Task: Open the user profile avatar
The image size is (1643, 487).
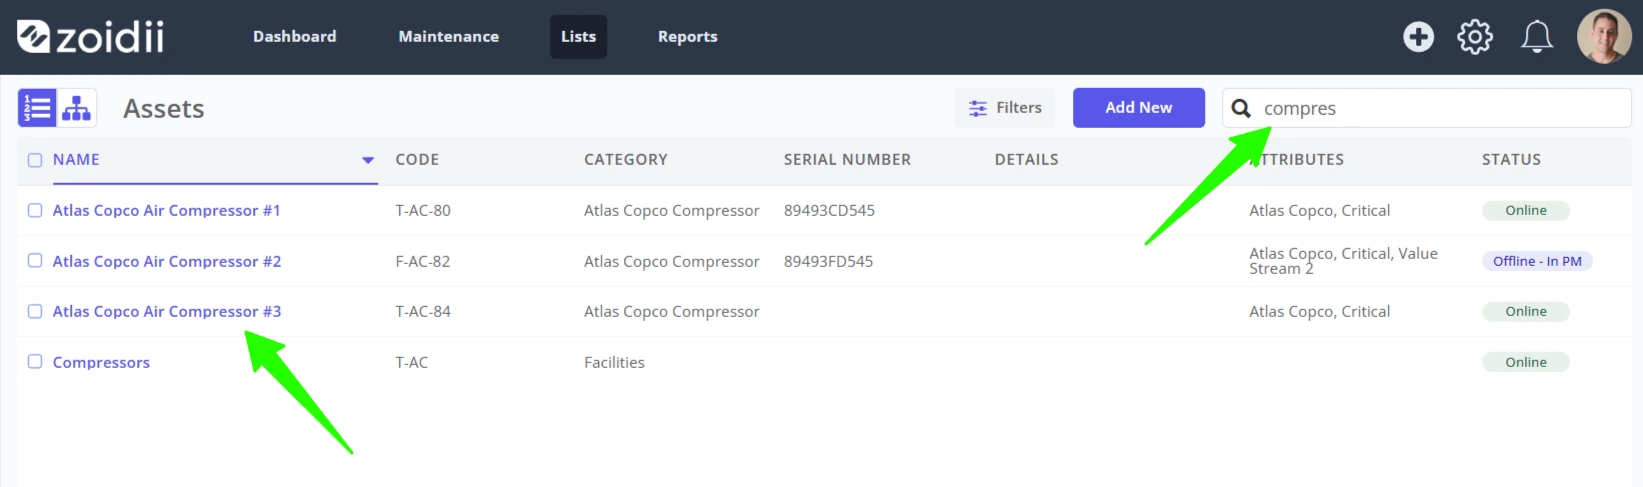Action: (1604, 37)
